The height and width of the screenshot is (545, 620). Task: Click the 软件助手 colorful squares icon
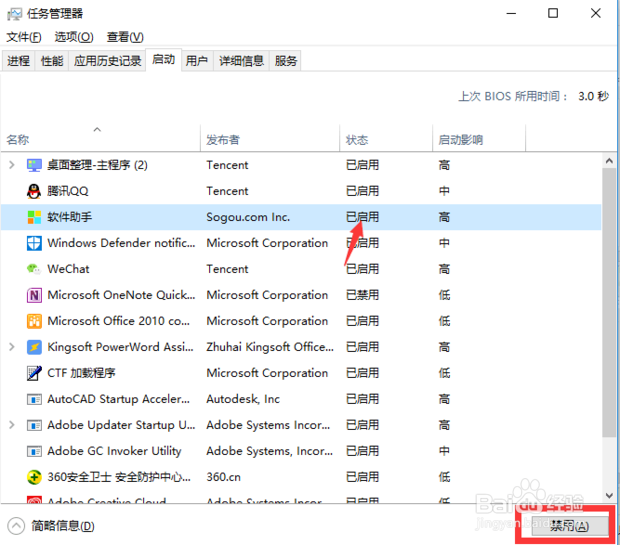coord(34,217)
